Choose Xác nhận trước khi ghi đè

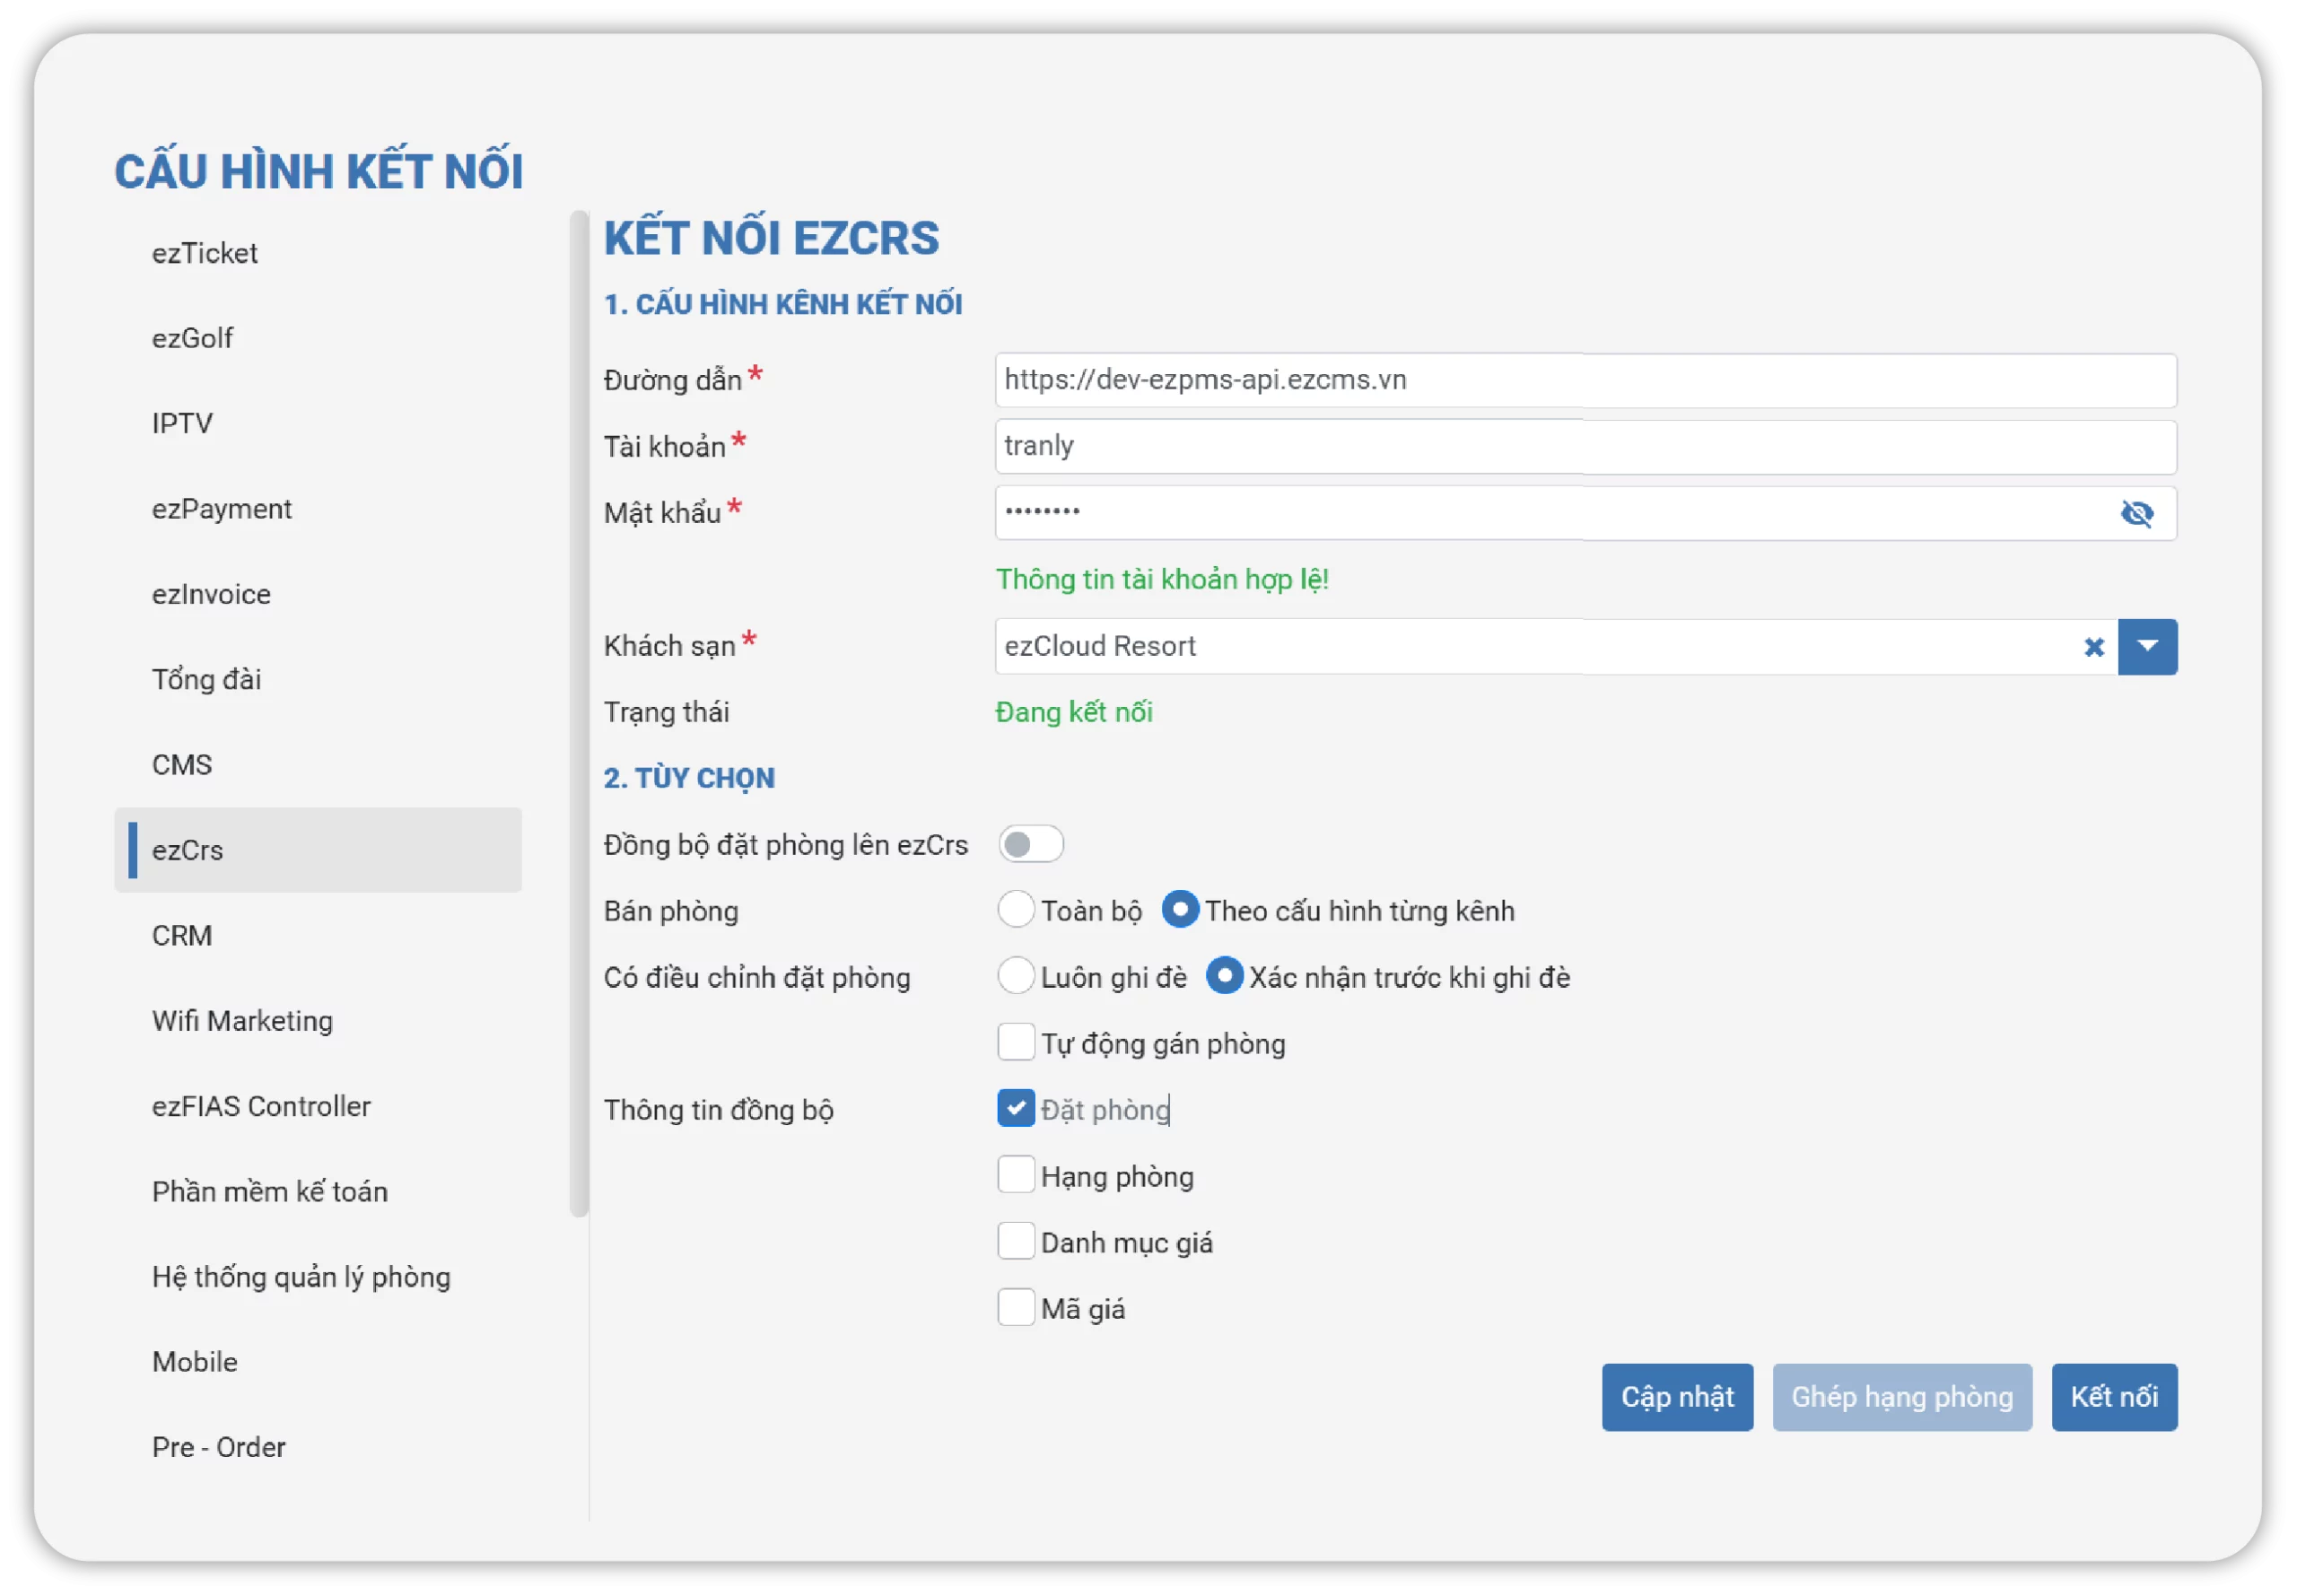coord(1224,976)
